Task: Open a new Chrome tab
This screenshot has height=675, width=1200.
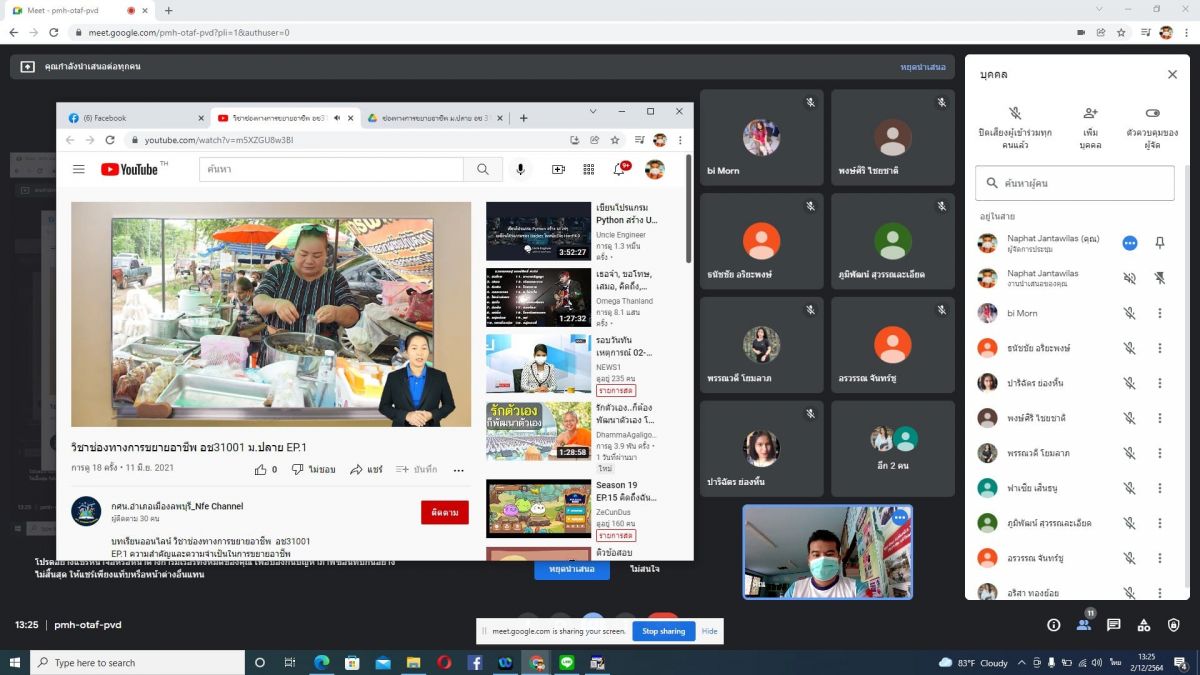Action: coord(168,10)
